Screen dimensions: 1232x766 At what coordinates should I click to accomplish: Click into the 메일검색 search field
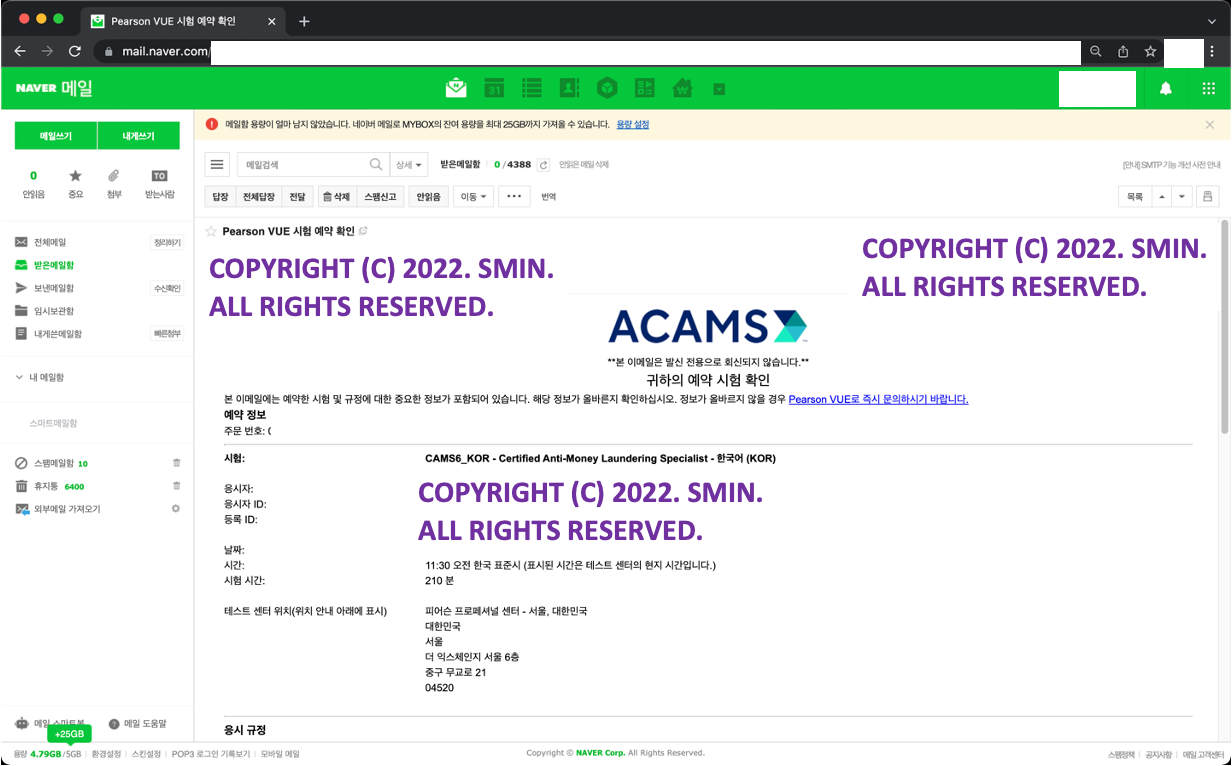[303, 165]
